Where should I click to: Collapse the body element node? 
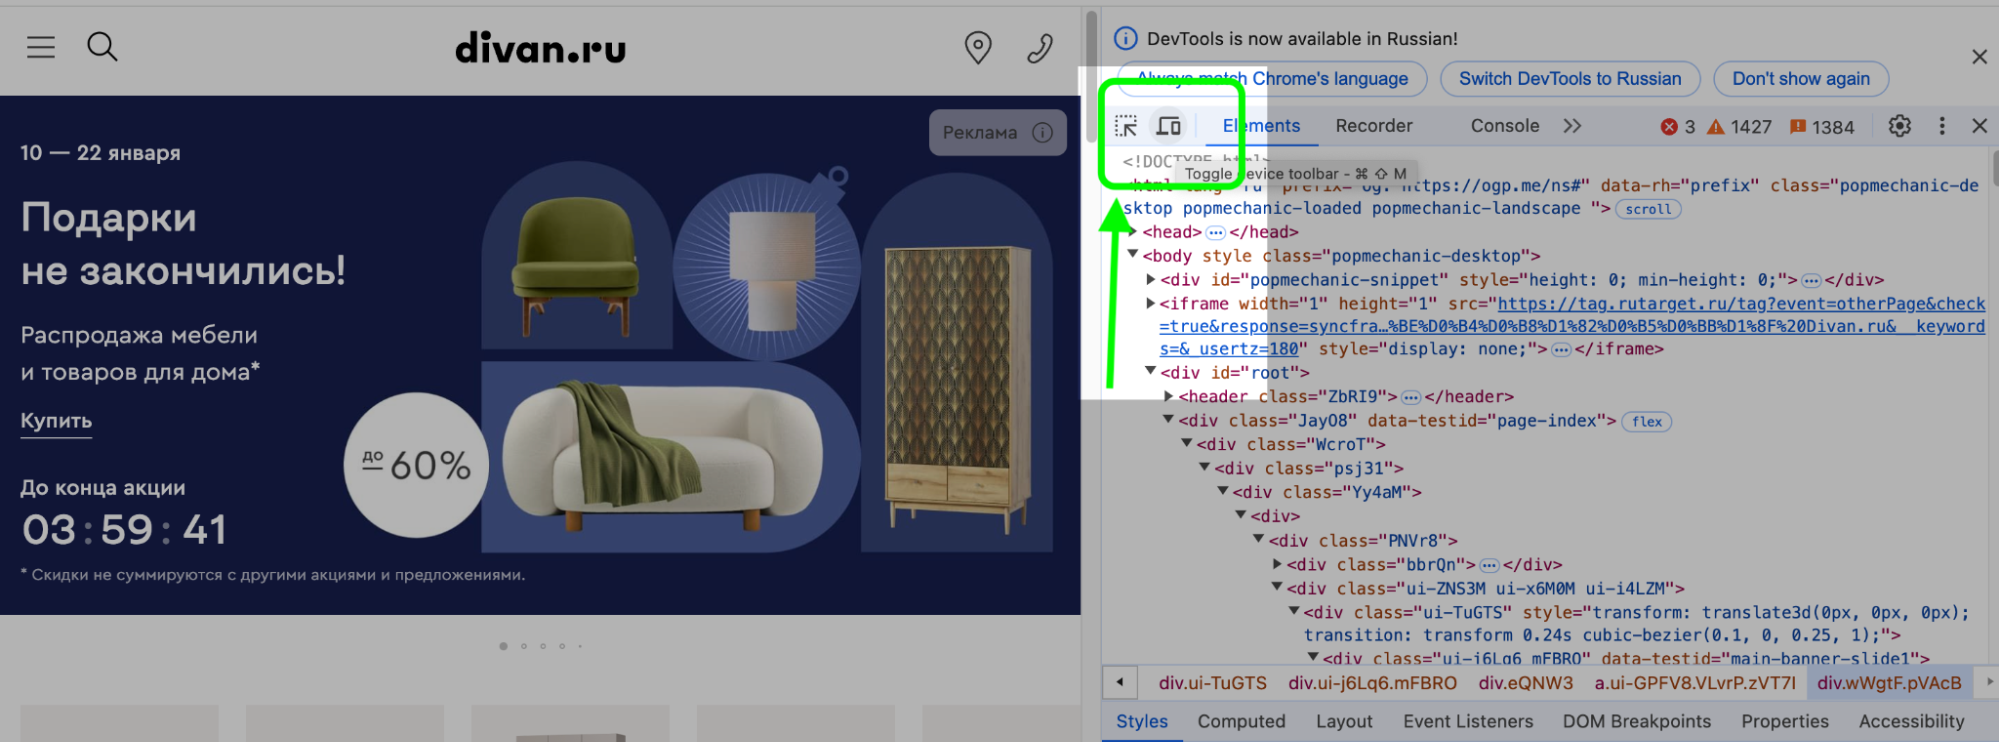pos(1133,255)
